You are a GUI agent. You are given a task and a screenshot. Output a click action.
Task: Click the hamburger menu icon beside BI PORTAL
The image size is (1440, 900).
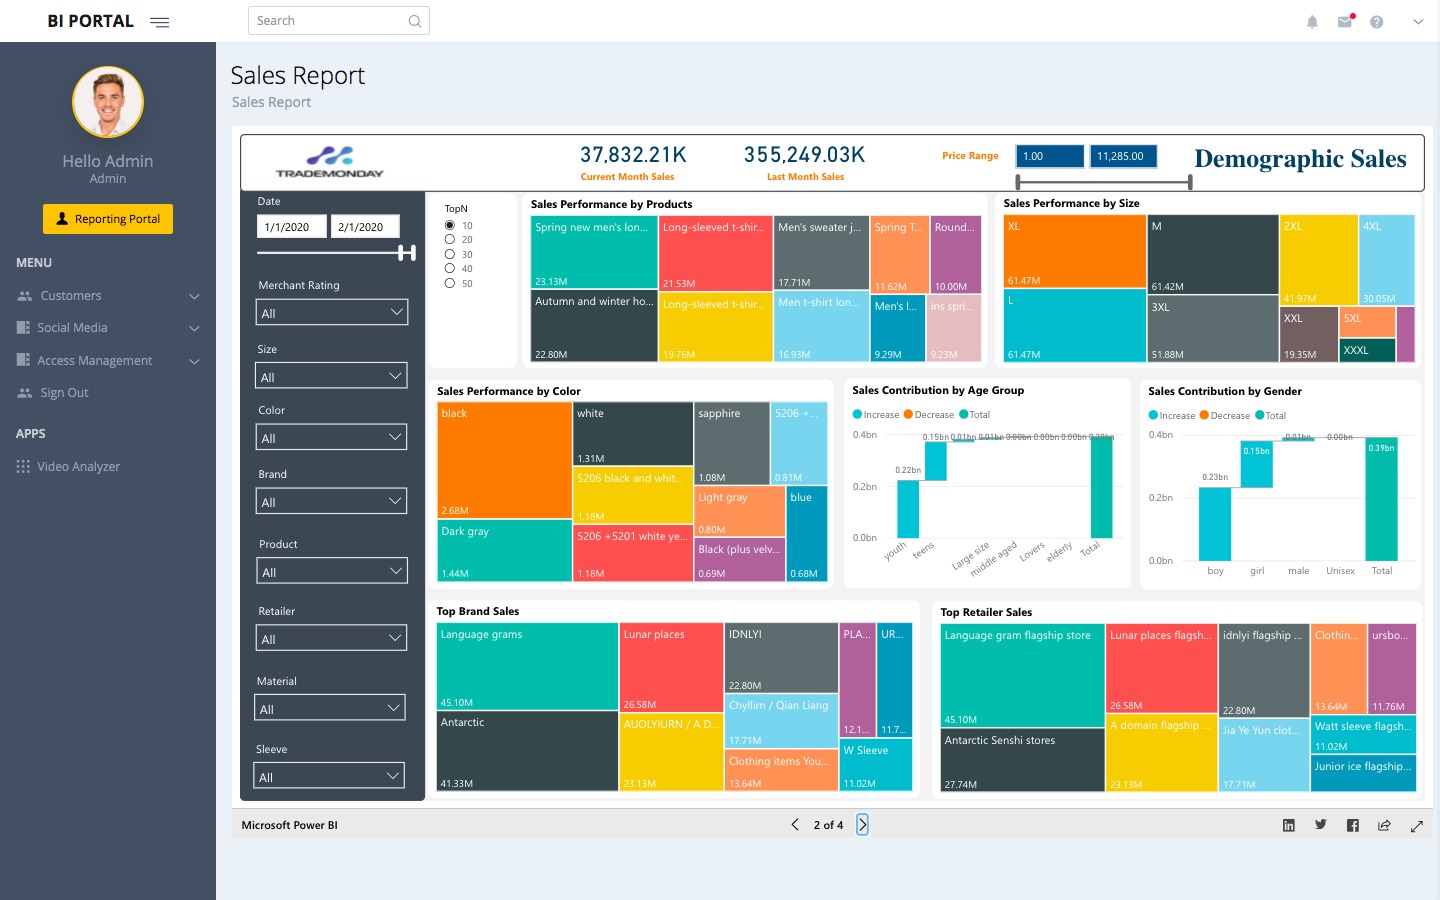(159, 22)
